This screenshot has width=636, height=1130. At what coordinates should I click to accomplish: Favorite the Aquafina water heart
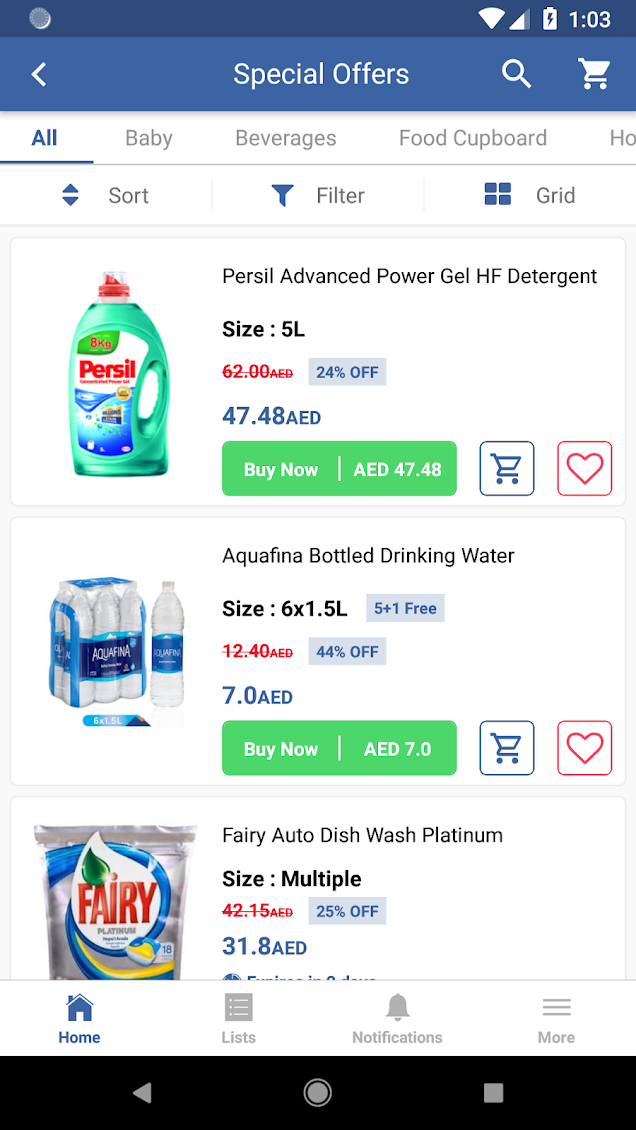pyautogui.click(x=584, y=748)
